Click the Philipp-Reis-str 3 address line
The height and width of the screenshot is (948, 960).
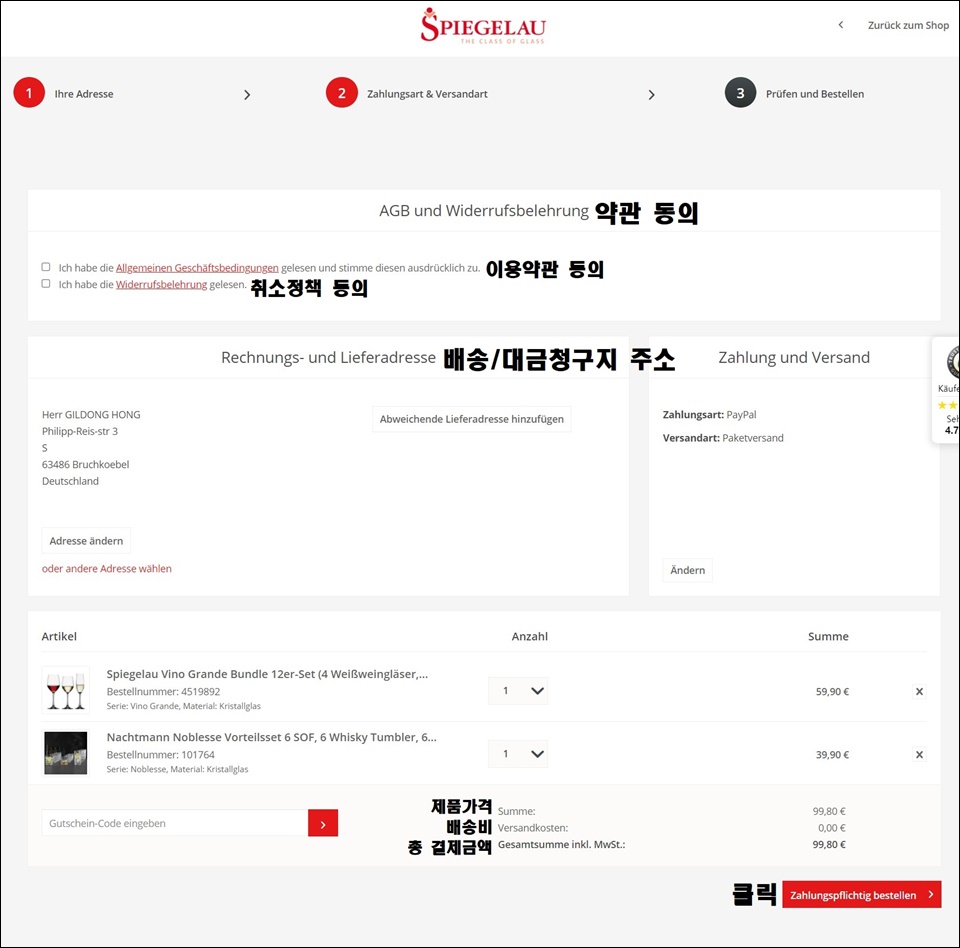(x=80, y=431)
